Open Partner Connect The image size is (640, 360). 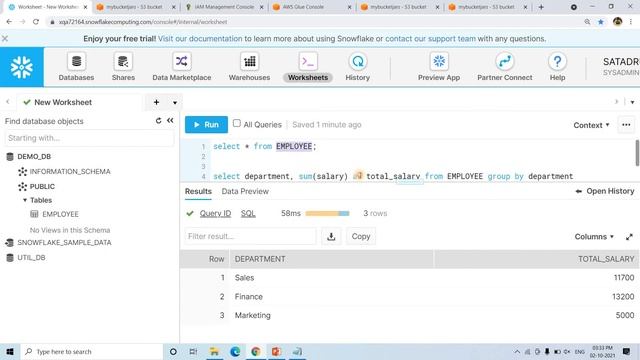point(504,67)
